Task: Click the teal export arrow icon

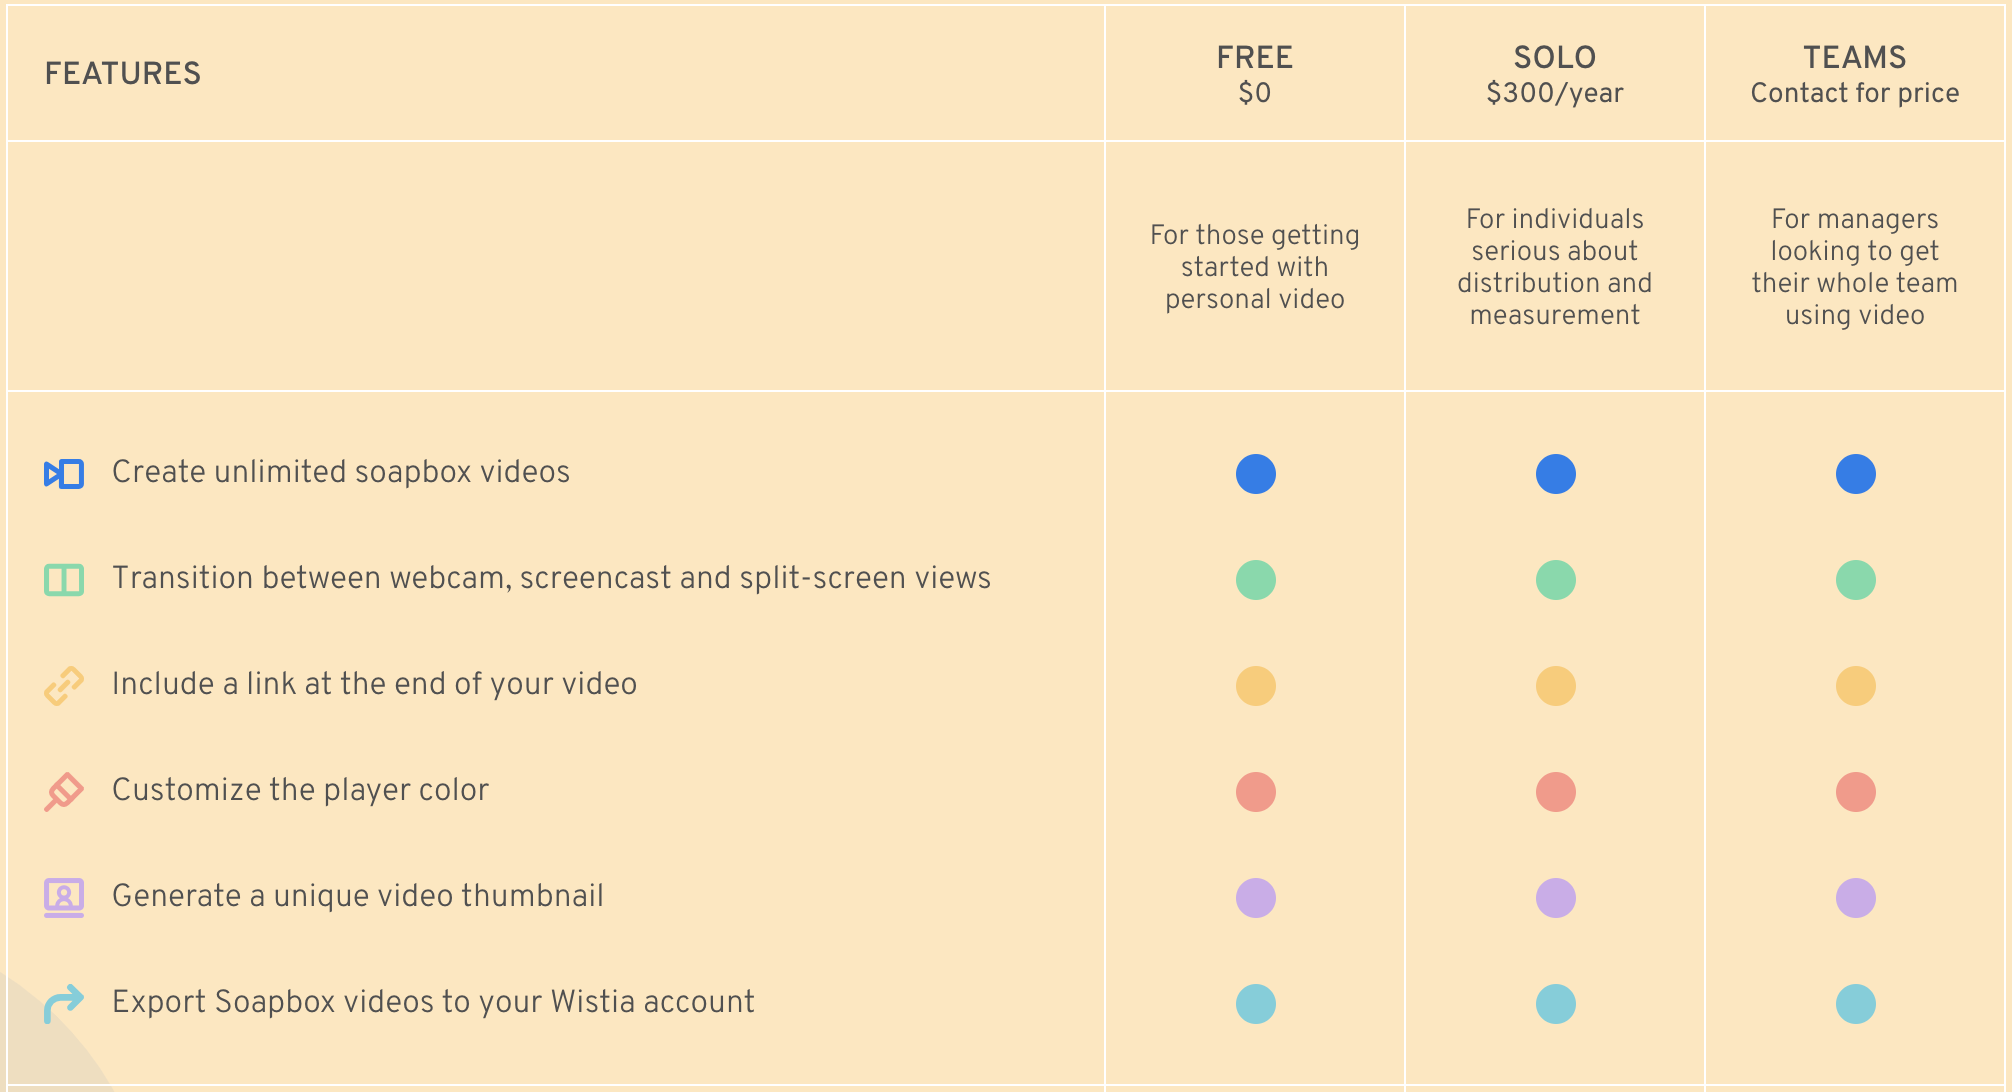Action: [x=64, y=1004]
